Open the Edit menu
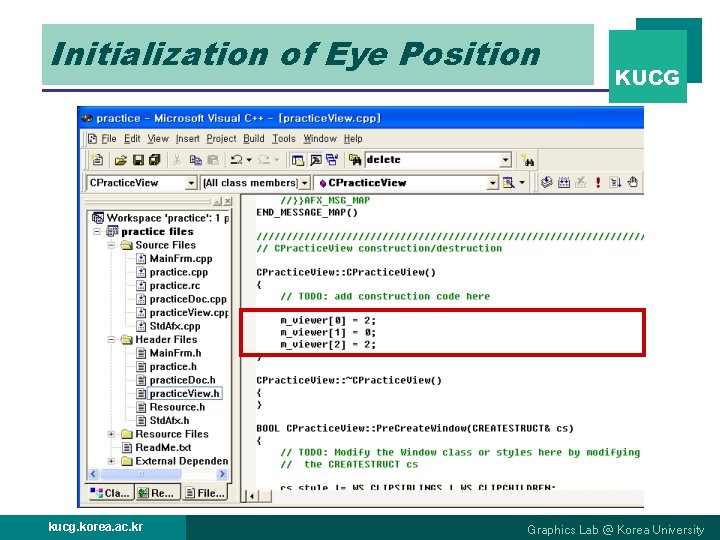Viewport: 720px width, 540px height. [x=132, y=139]
